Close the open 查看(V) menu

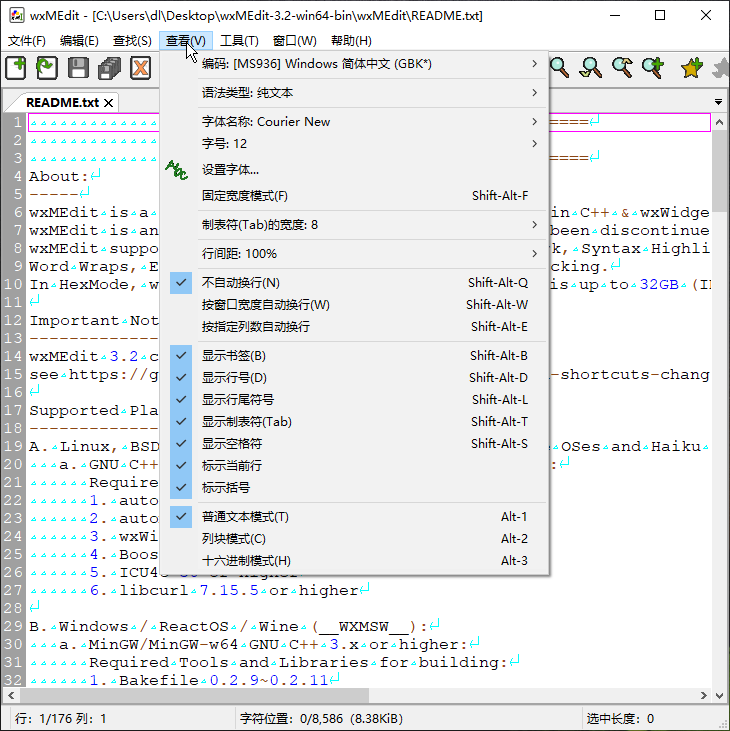186,41
